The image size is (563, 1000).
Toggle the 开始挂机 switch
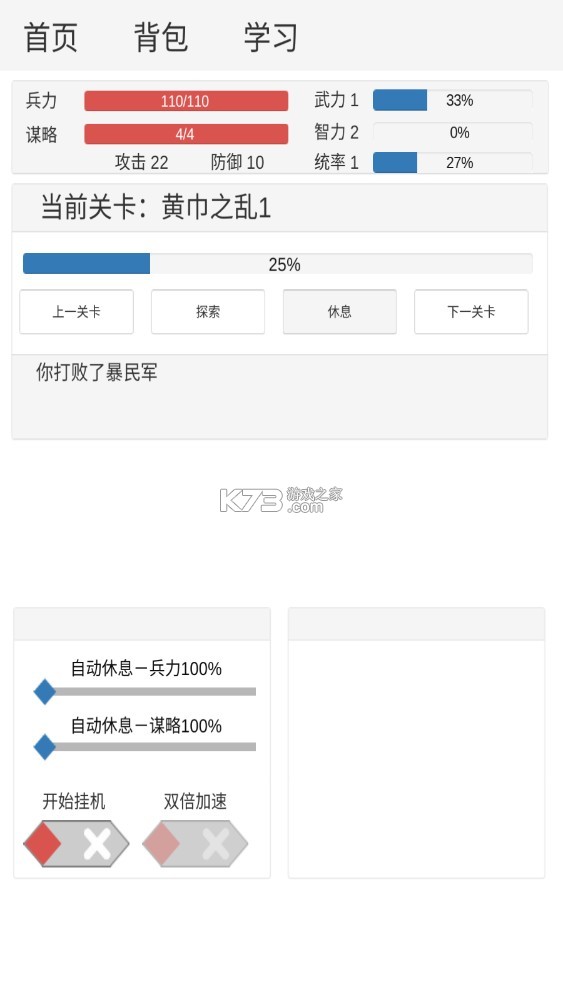[77, 843]
